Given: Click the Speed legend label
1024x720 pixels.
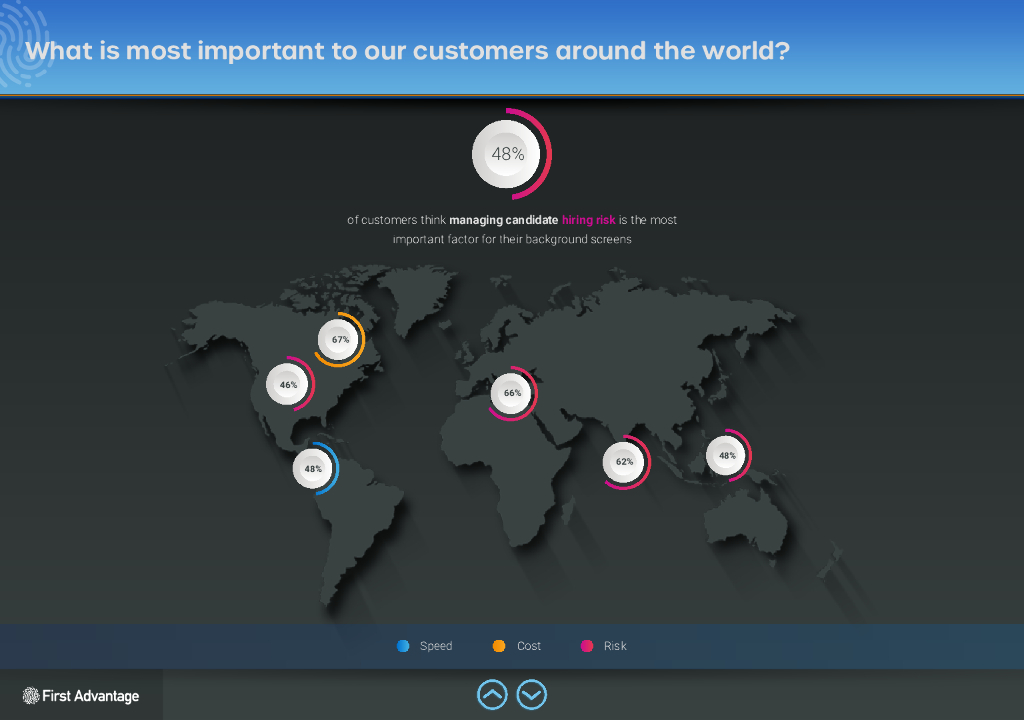Looking at the screenshot, I should pyautogui.click(x=436, y=646).
